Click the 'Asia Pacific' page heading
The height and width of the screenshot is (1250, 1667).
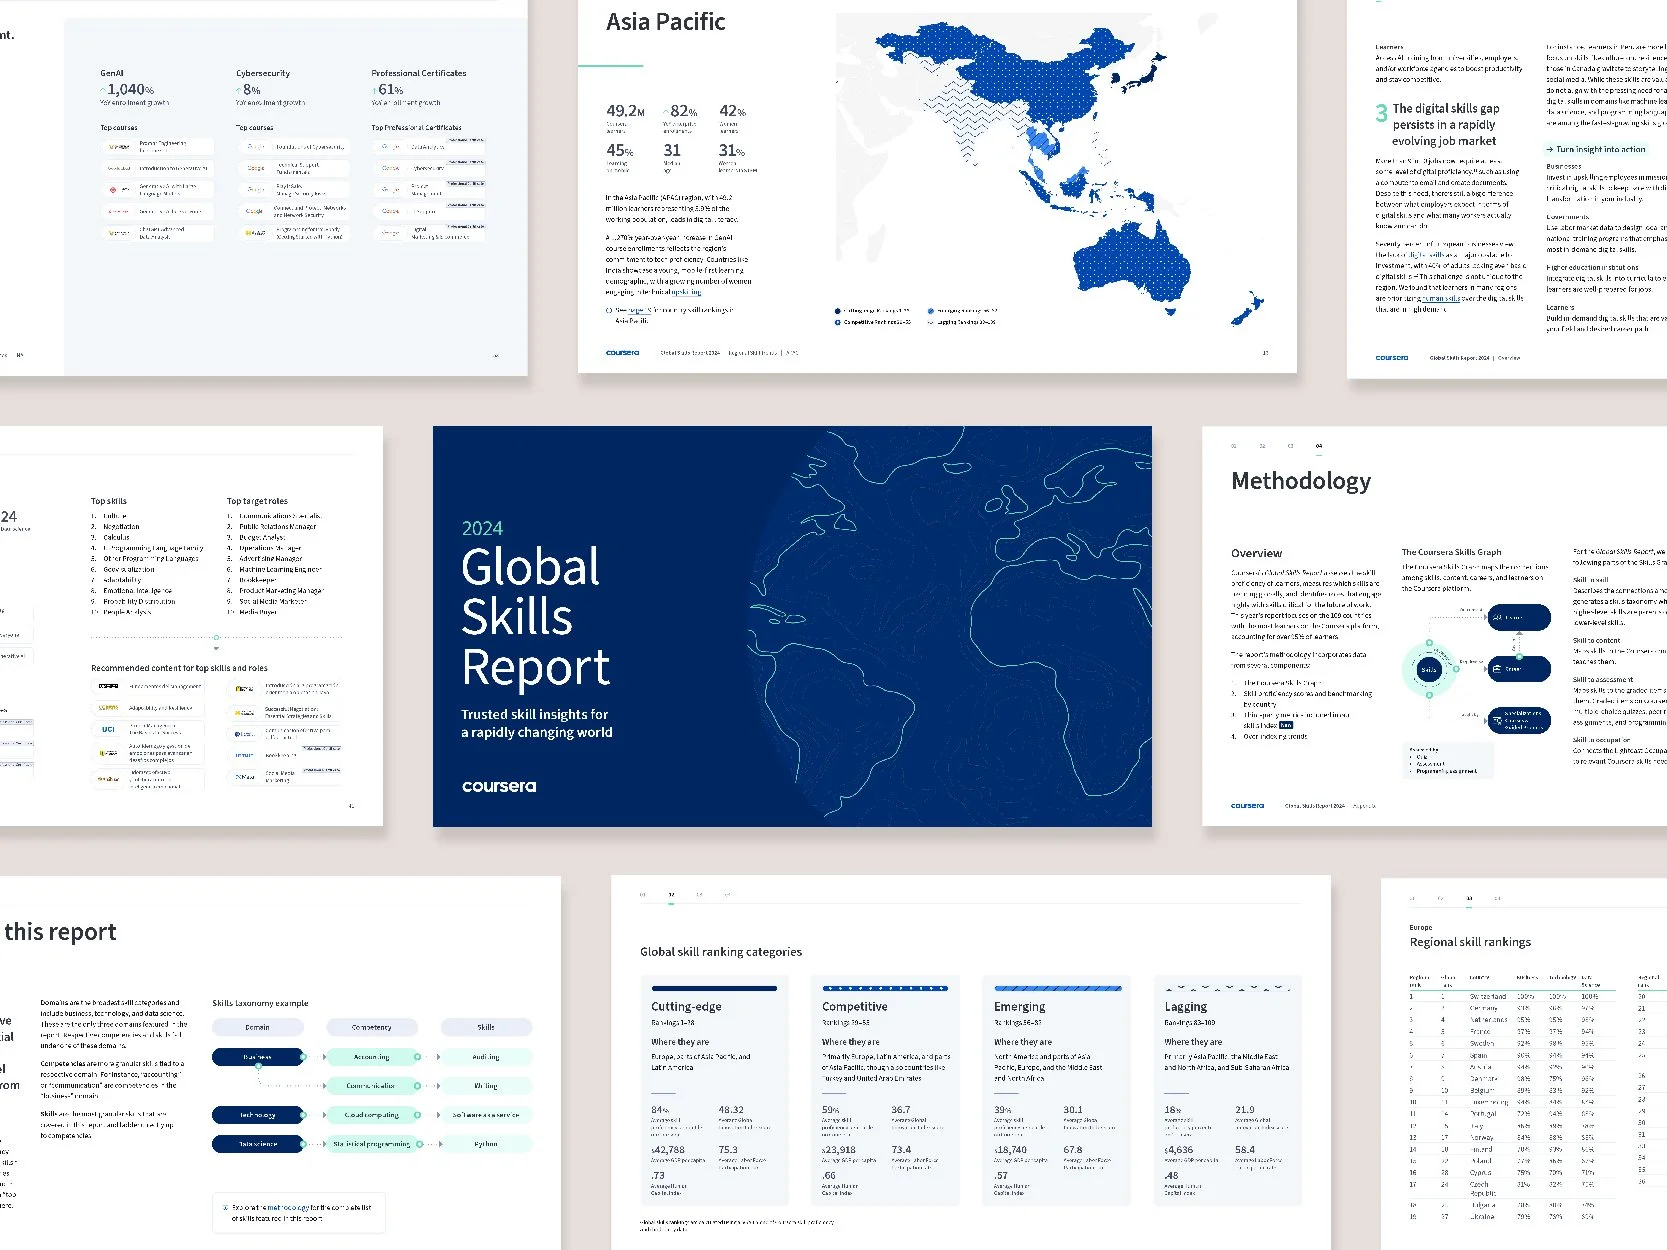pos(665,22)
